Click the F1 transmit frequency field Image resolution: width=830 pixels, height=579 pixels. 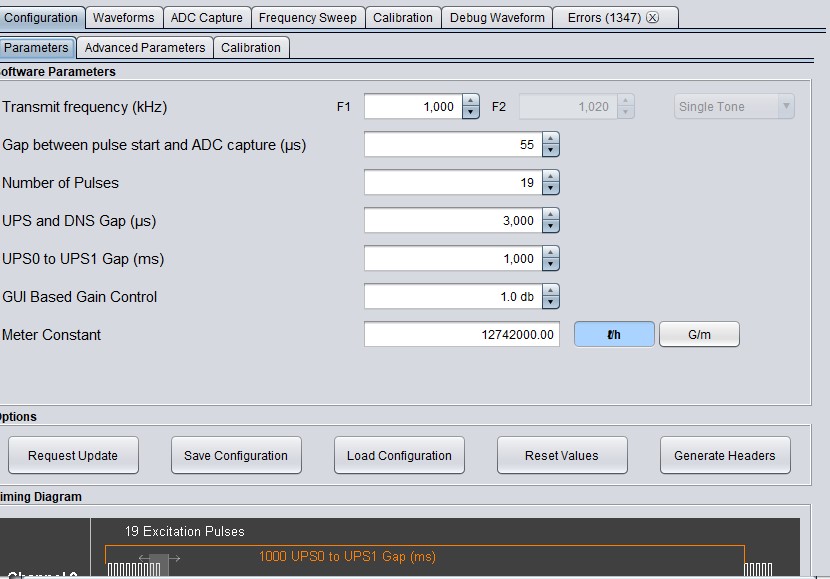coord(413,106)
